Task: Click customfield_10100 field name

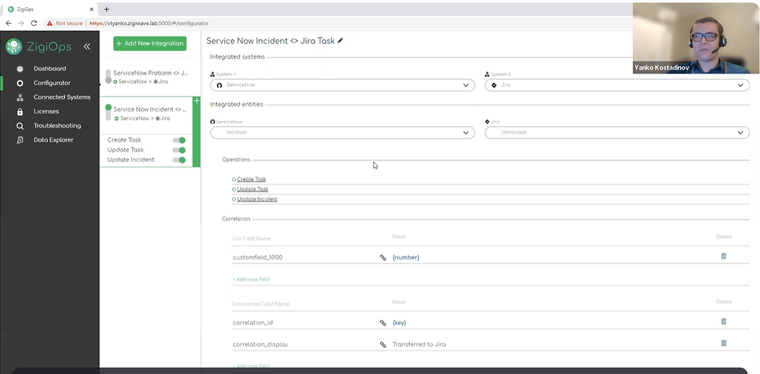Action: coord(257,257)
